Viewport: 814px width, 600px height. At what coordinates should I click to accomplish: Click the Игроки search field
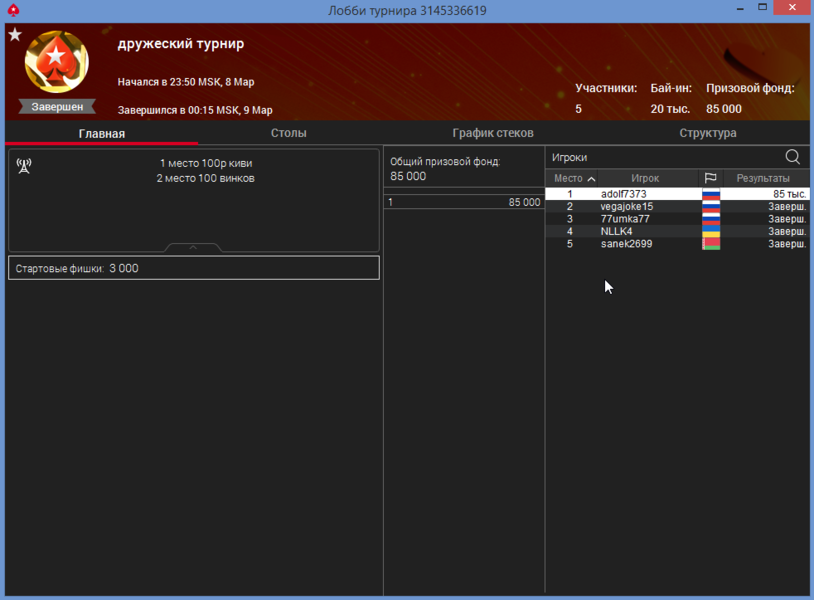point(660,157)
